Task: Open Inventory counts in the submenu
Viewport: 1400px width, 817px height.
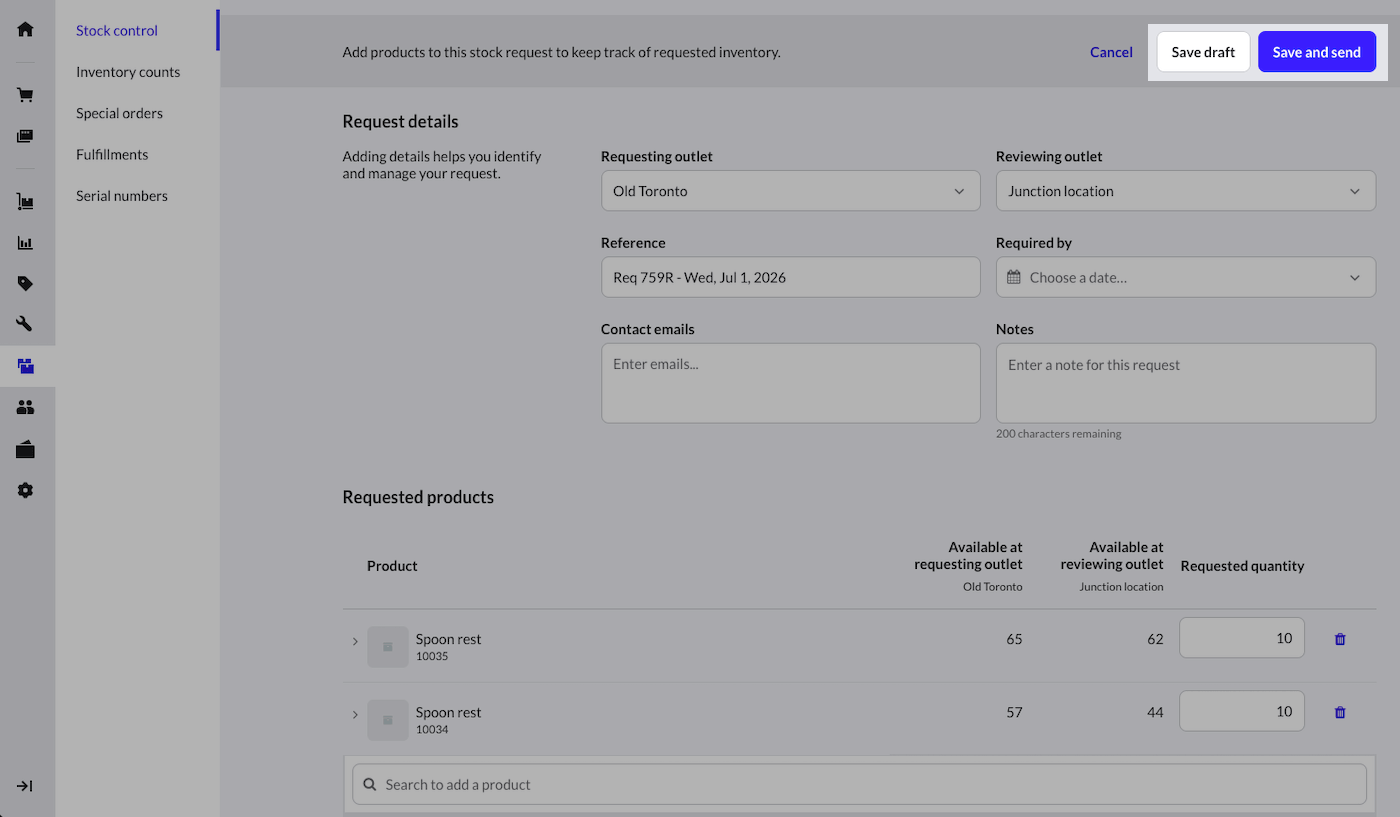Action: coord(128,72)
